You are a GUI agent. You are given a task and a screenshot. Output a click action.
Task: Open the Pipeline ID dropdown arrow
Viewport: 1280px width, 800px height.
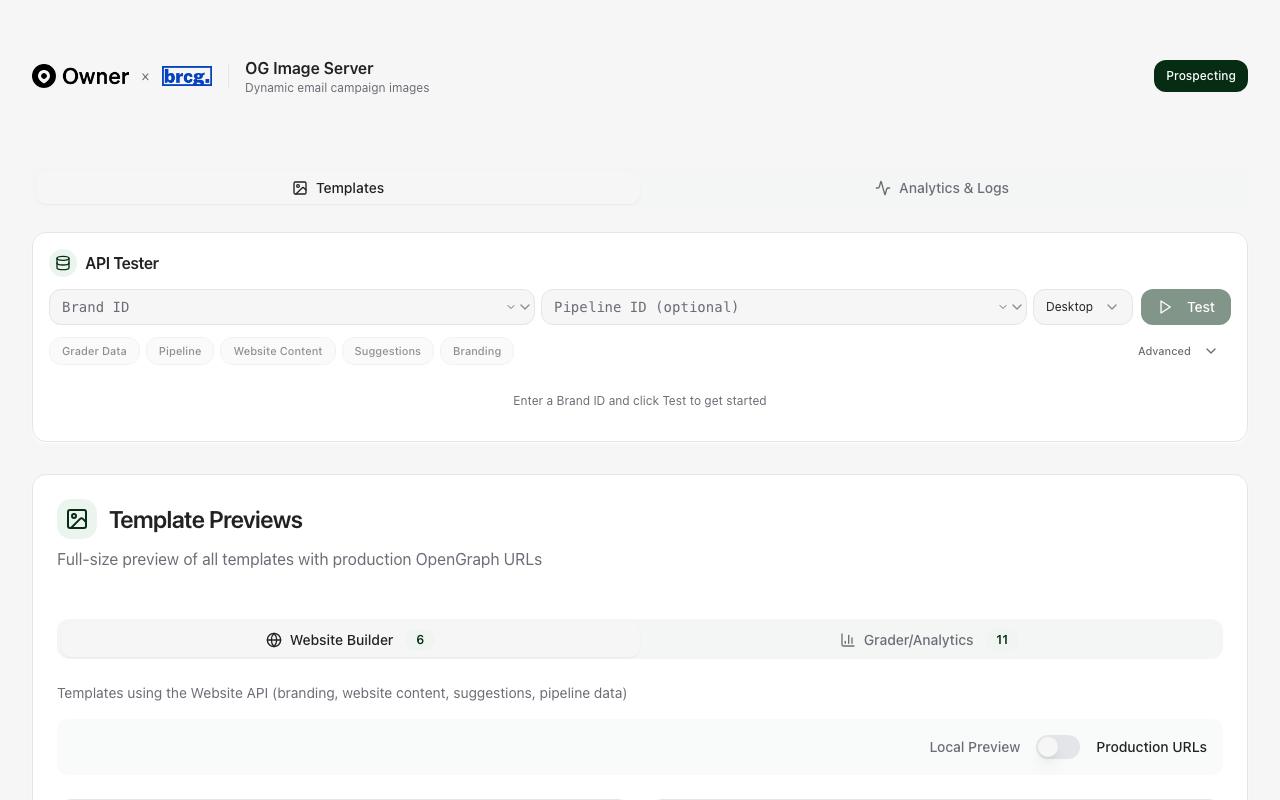(1016, 307)
